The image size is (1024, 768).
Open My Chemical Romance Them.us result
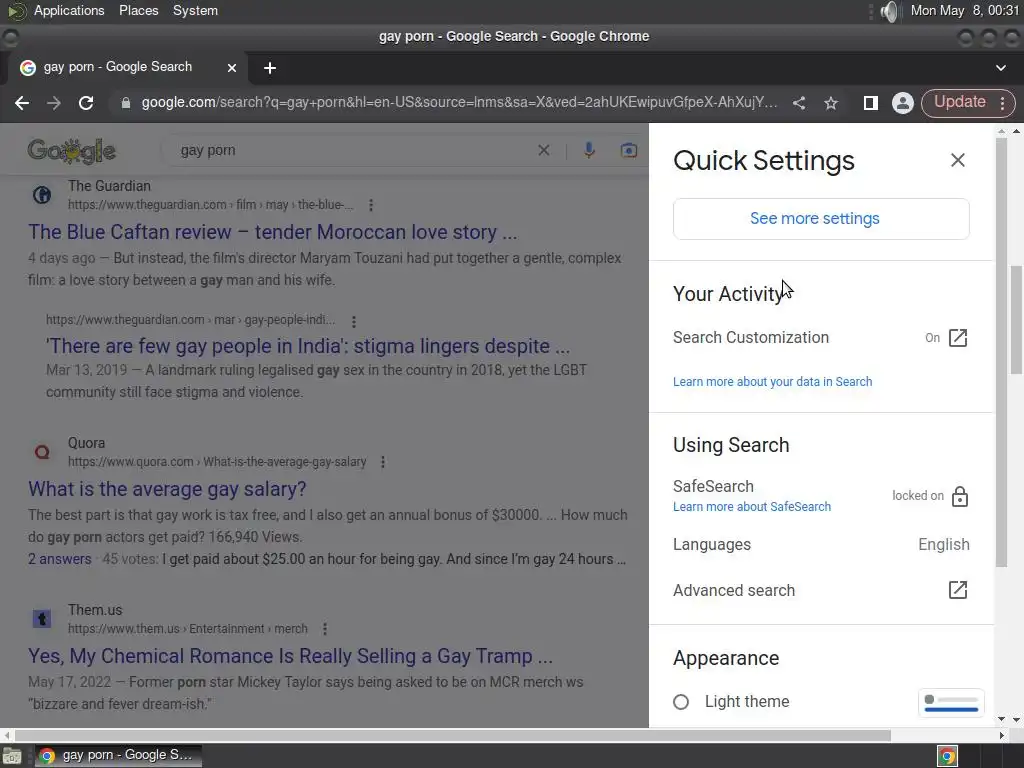(291, 656)
